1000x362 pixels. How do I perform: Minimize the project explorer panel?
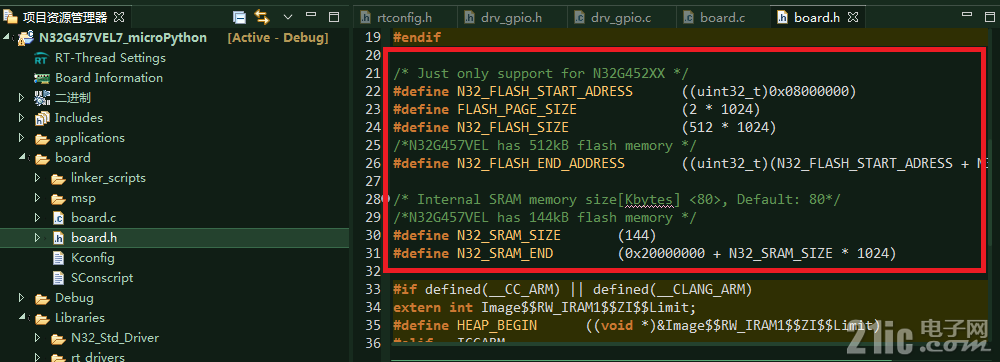click(x=311, y=15)
